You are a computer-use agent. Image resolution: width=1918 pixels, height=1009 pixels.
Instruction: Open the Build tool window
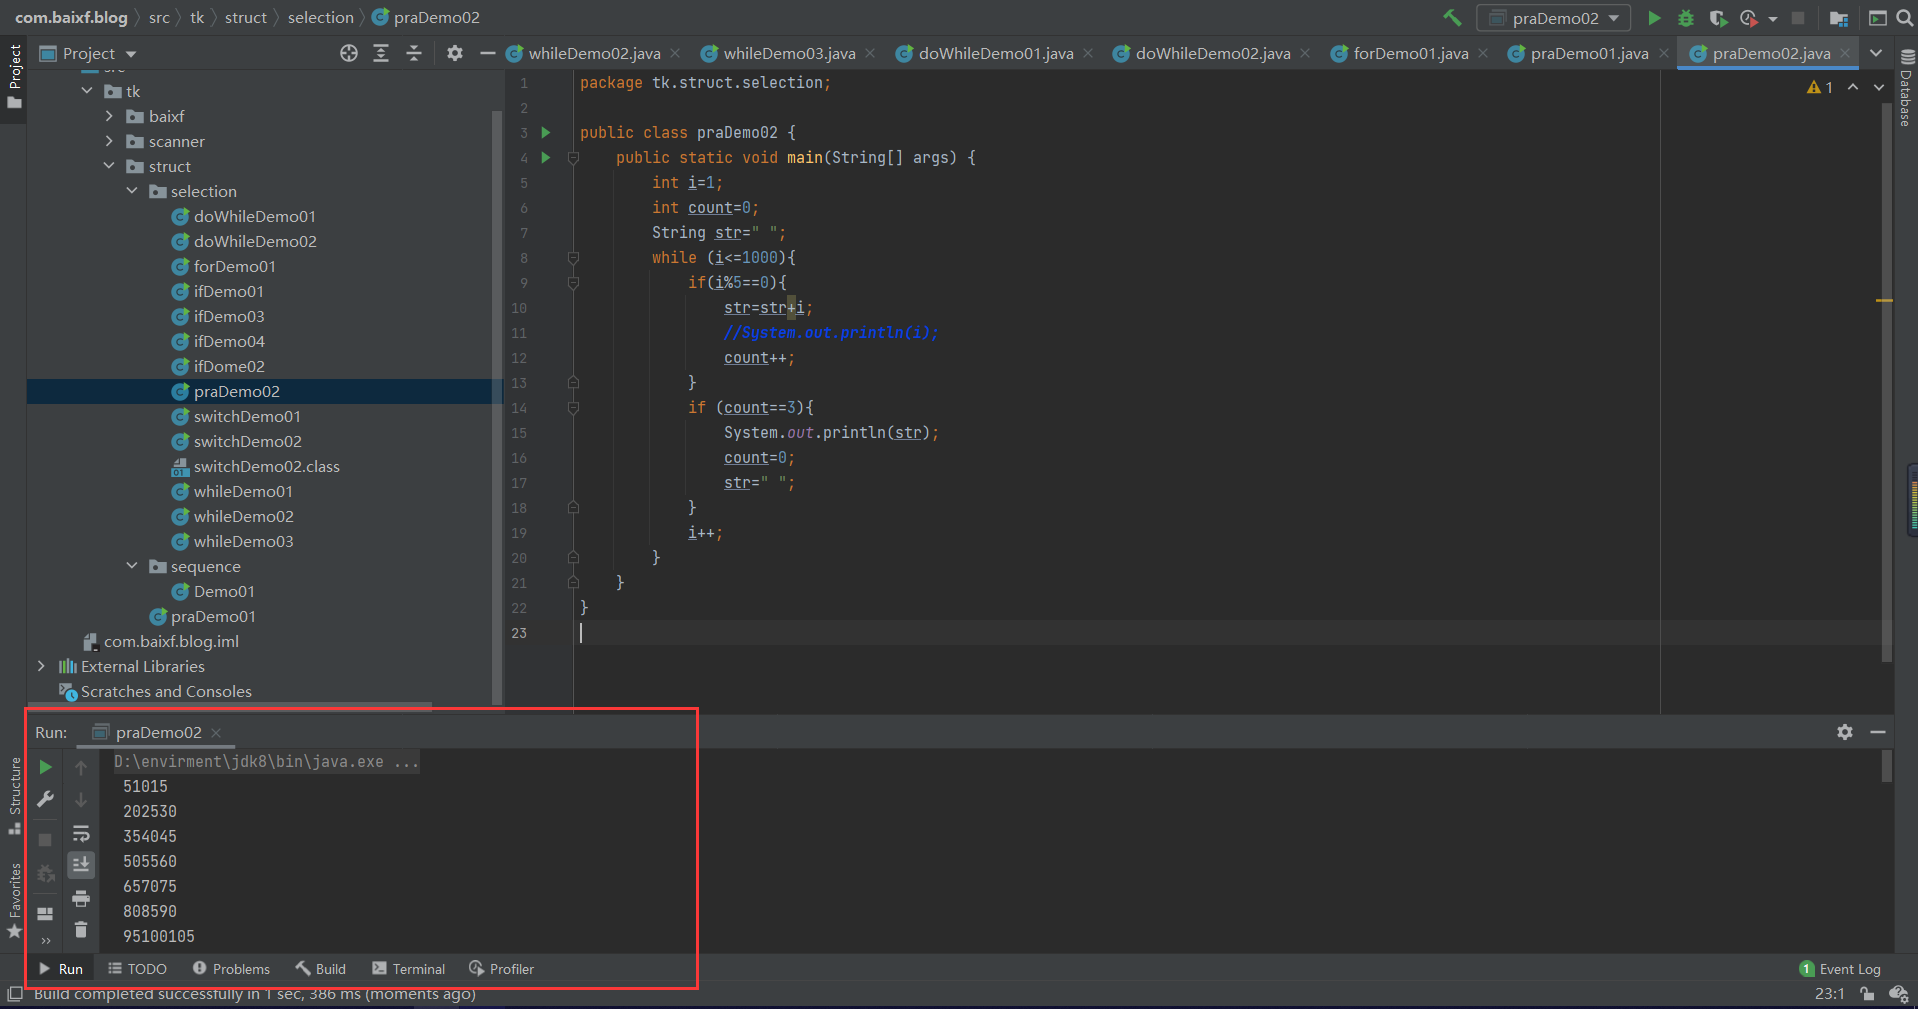click(321, 969)
